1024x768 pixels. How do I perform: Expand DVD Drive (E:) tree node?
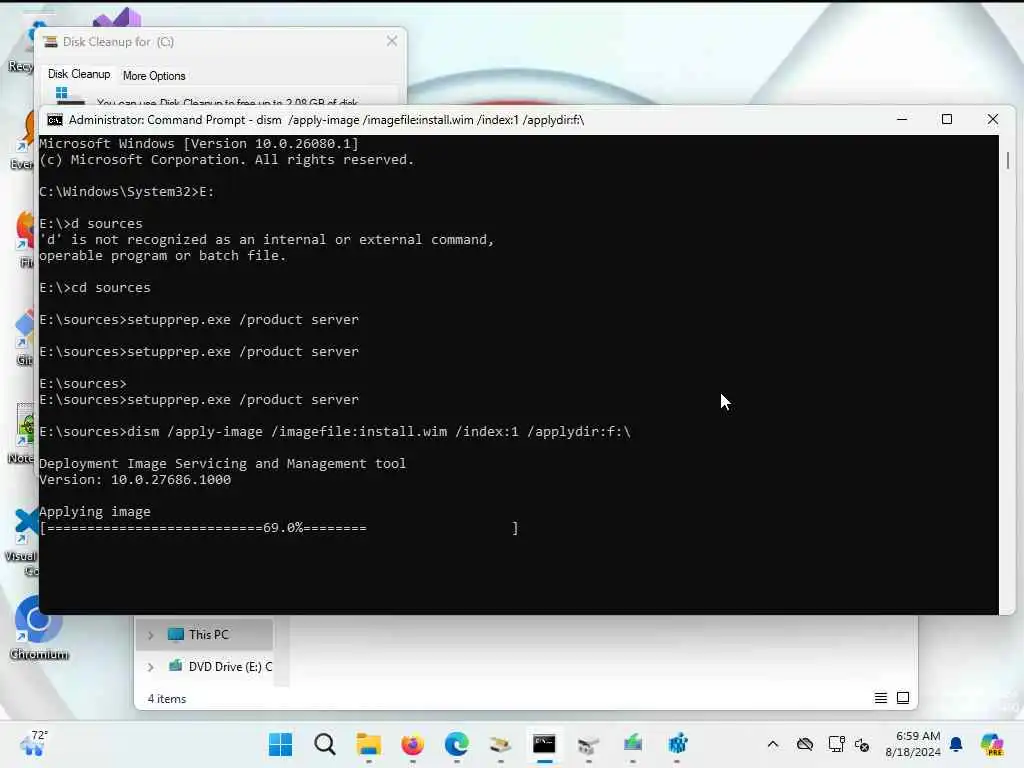click(x=151, y=667)
